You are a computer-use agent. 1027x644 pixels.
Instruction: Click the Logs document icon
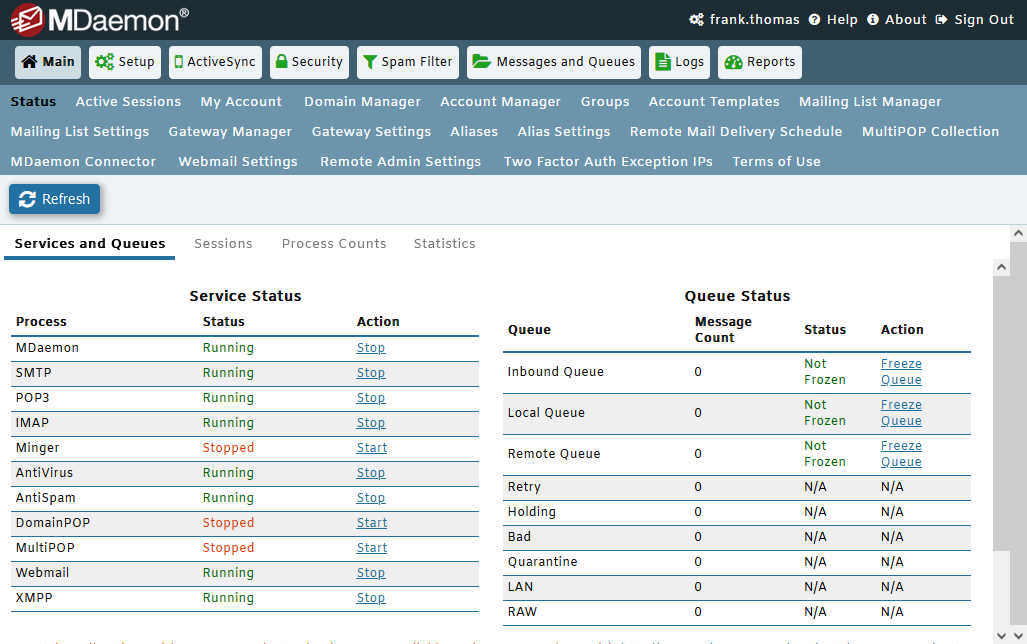pyautogui.click(x=662, y=62)
